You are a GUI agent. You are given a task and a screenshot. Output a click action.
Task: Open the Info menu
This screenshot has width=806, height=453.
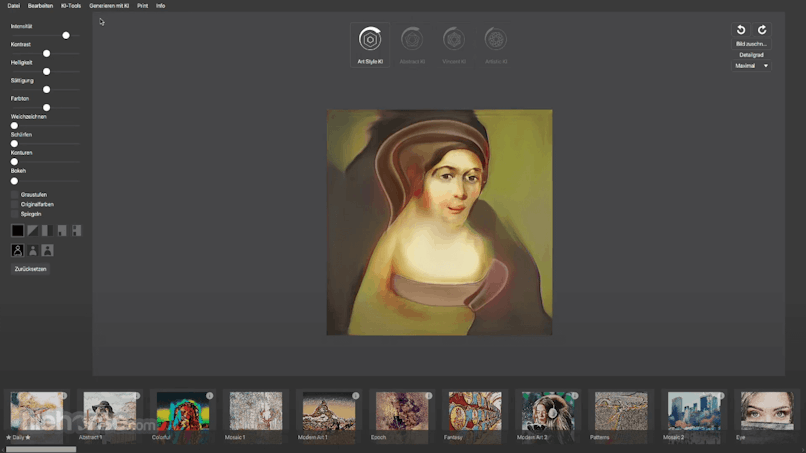[160, 6]
